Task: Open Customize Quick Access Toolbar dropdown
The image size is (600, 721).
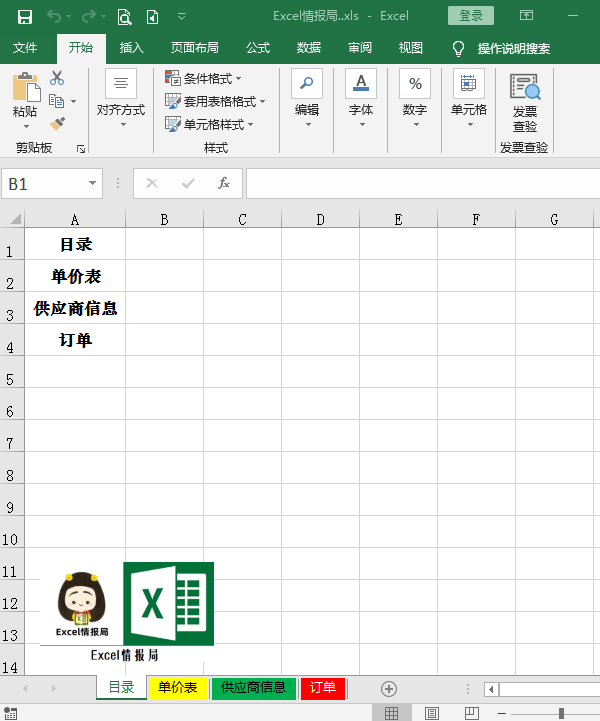Action: click(182, 17)
